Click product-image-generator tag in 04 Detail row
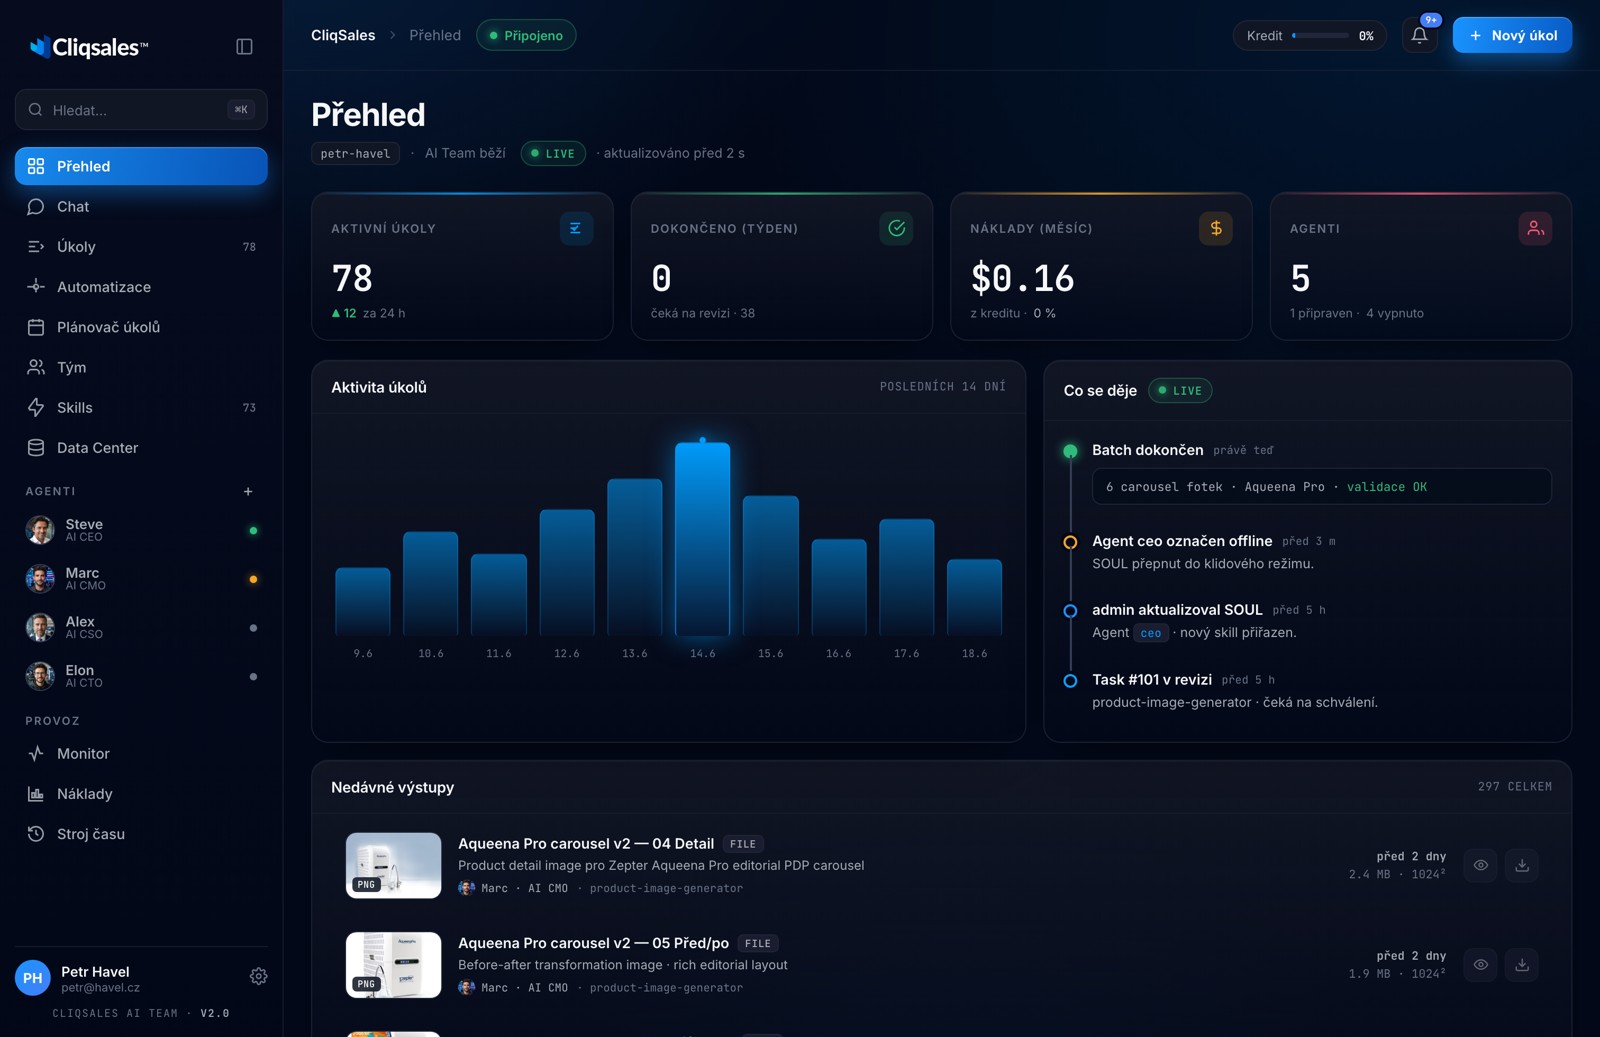 pos(666,888)
